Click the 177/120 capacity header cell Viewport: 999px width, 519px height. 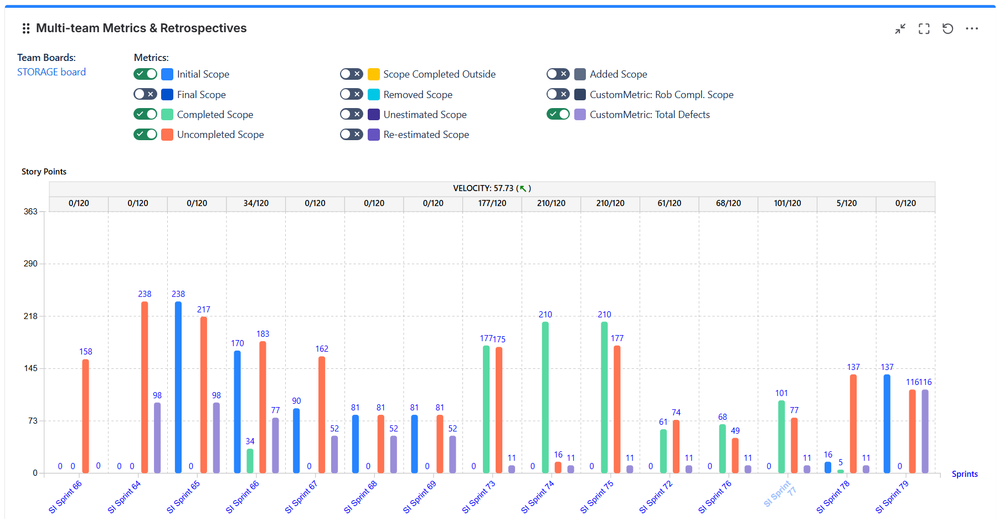[x=492, y=203]
